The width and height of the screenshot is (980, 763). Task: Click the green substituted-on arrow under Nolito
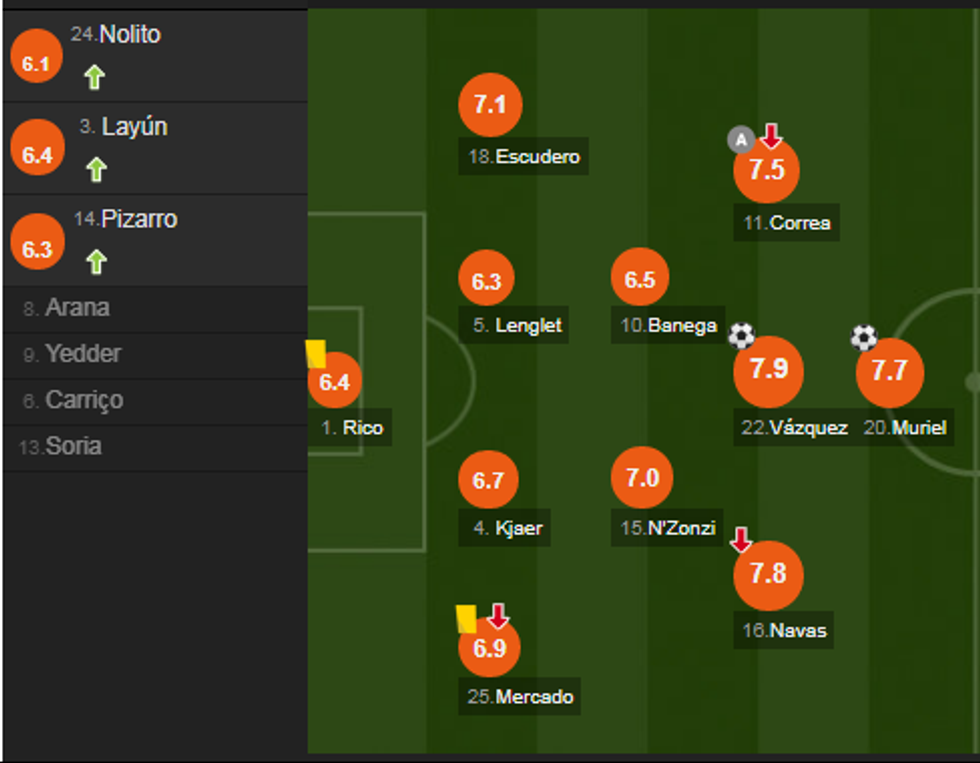94,77
